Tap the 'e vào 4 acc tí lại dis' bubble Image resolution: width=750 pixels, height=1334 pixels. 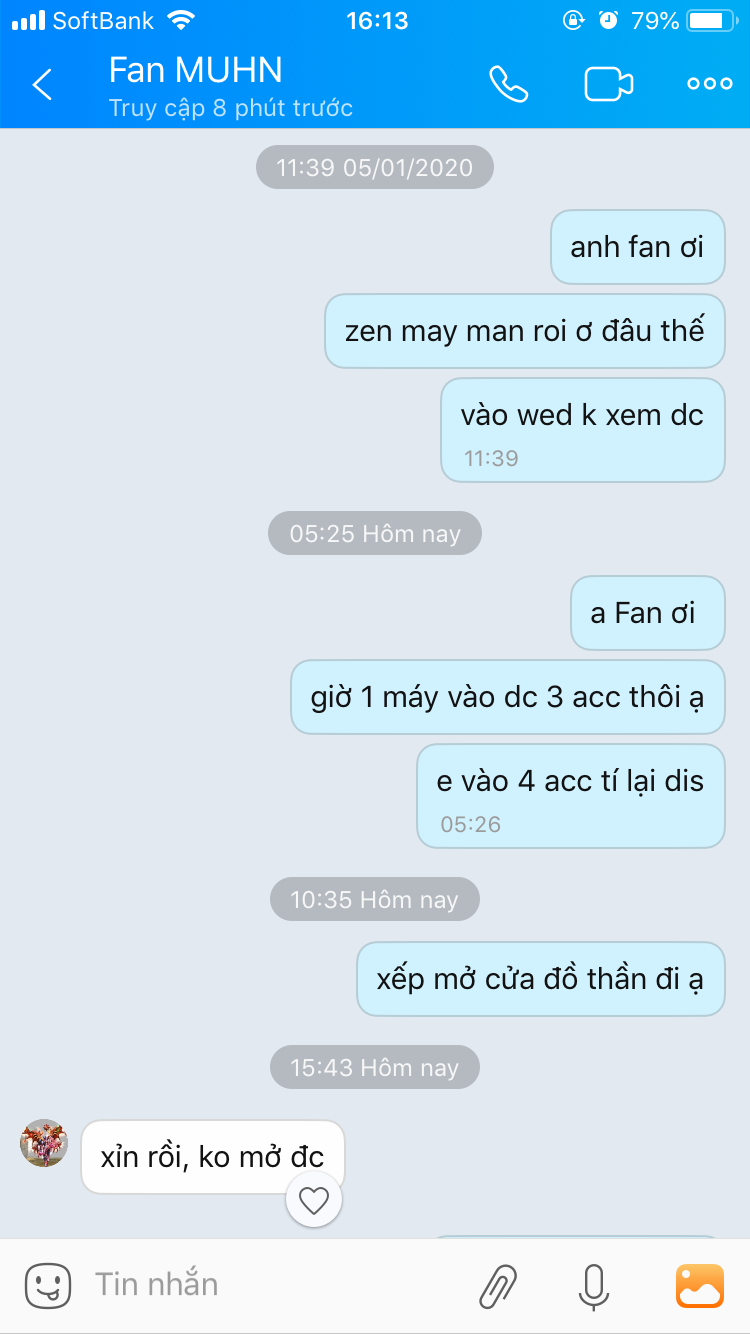click(571, 796)
